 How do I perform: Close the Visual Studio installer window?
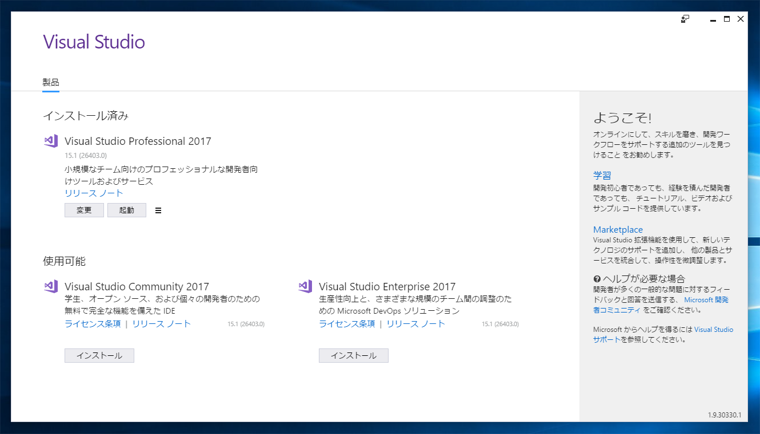[x=741, y=19]
